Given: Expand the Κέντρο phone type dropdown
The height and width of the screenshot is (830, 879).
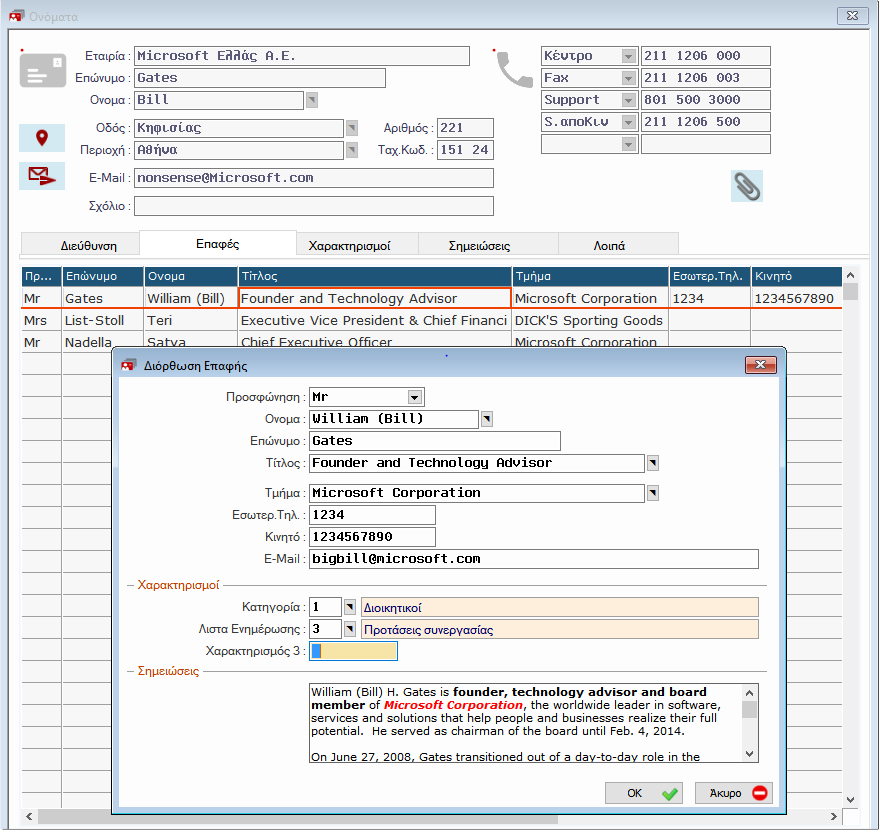Looking at the screenshot, I should click(628, 56).
